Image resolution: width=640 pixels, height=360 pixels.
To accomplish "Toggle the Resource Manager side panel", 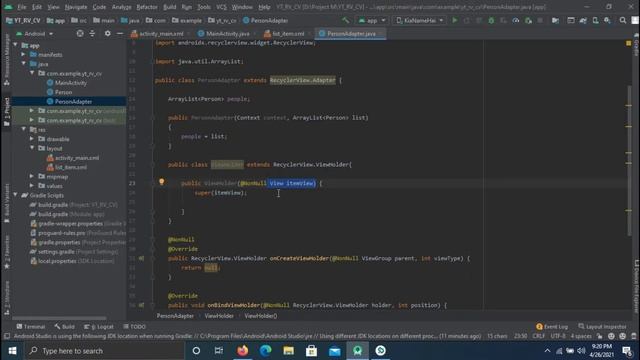I will (7, 60).
